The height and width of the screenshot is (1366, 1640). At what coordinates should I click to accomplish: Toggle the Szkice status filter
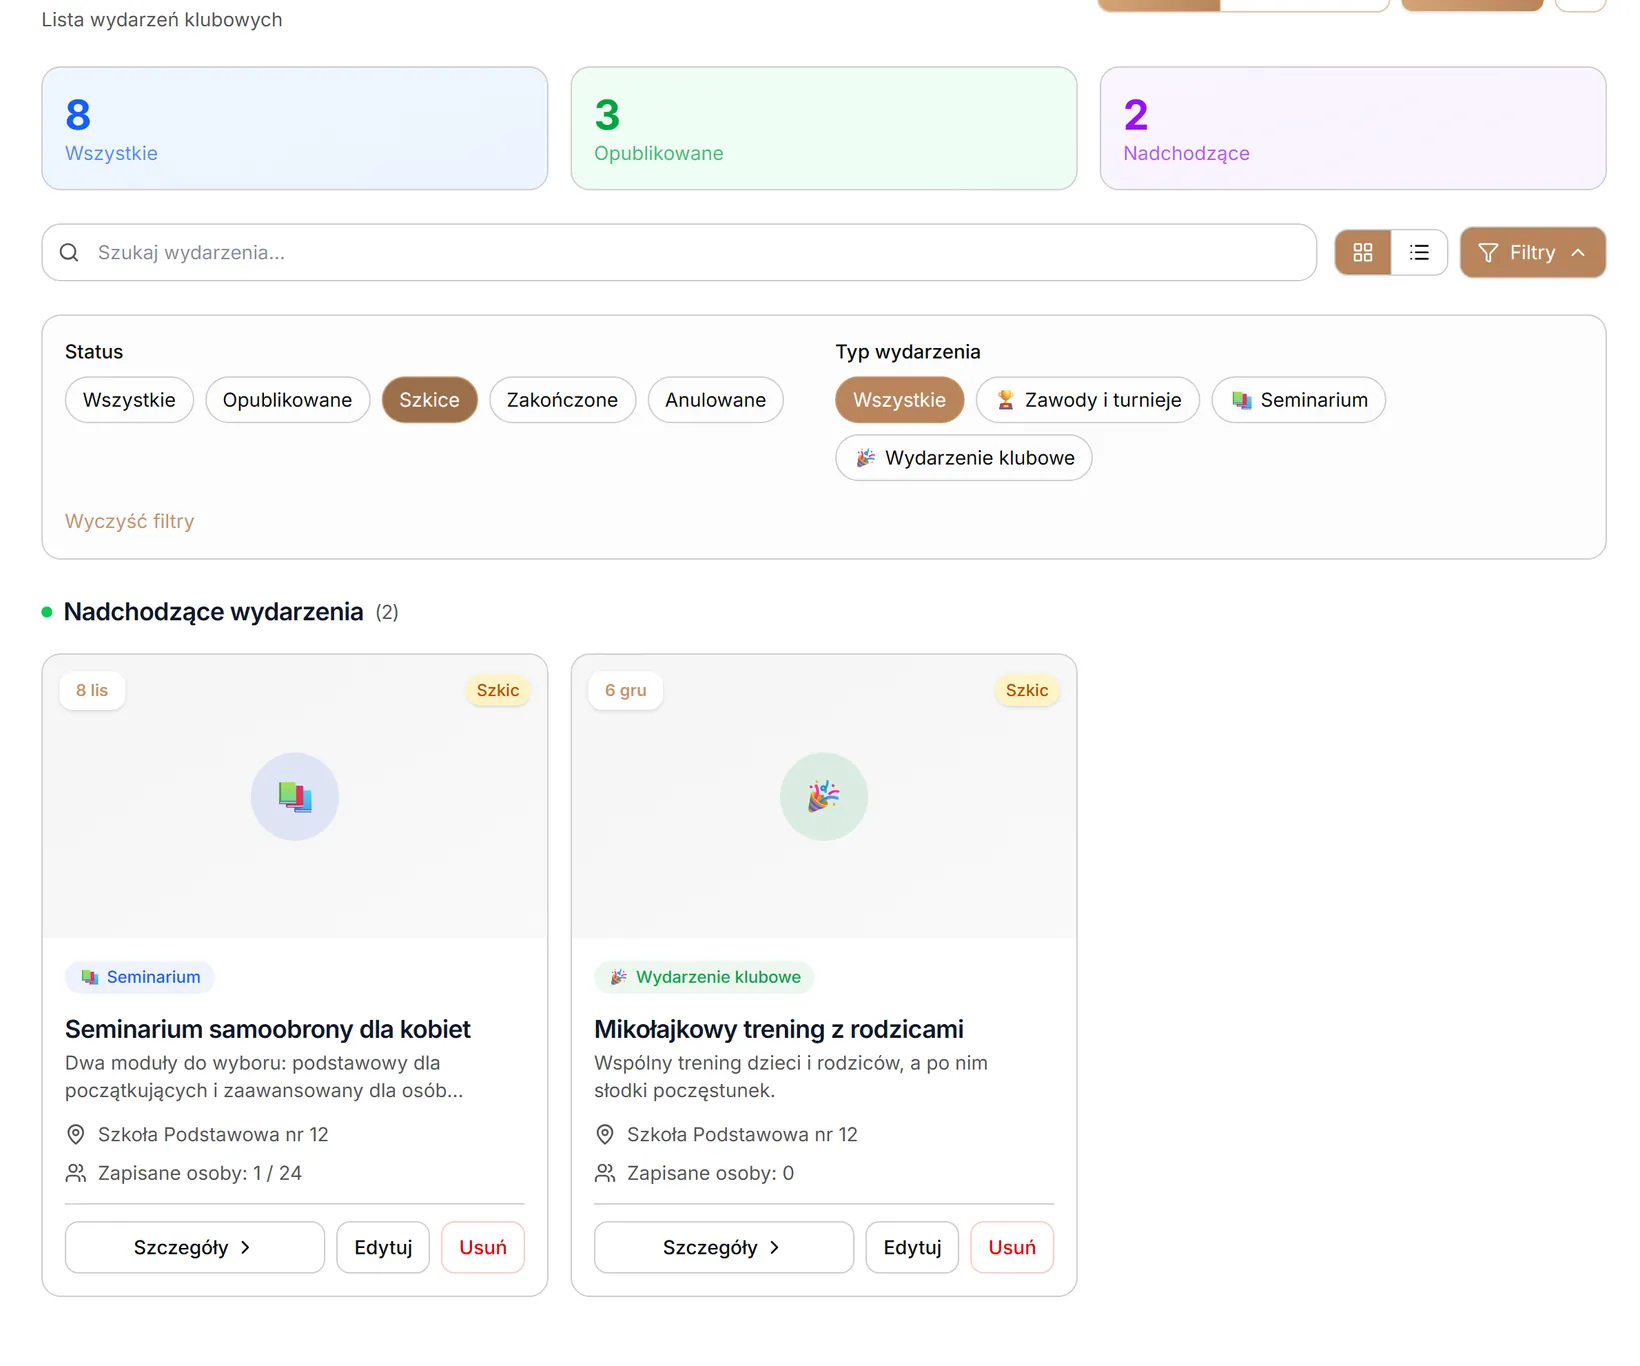[x=429, y=400]
